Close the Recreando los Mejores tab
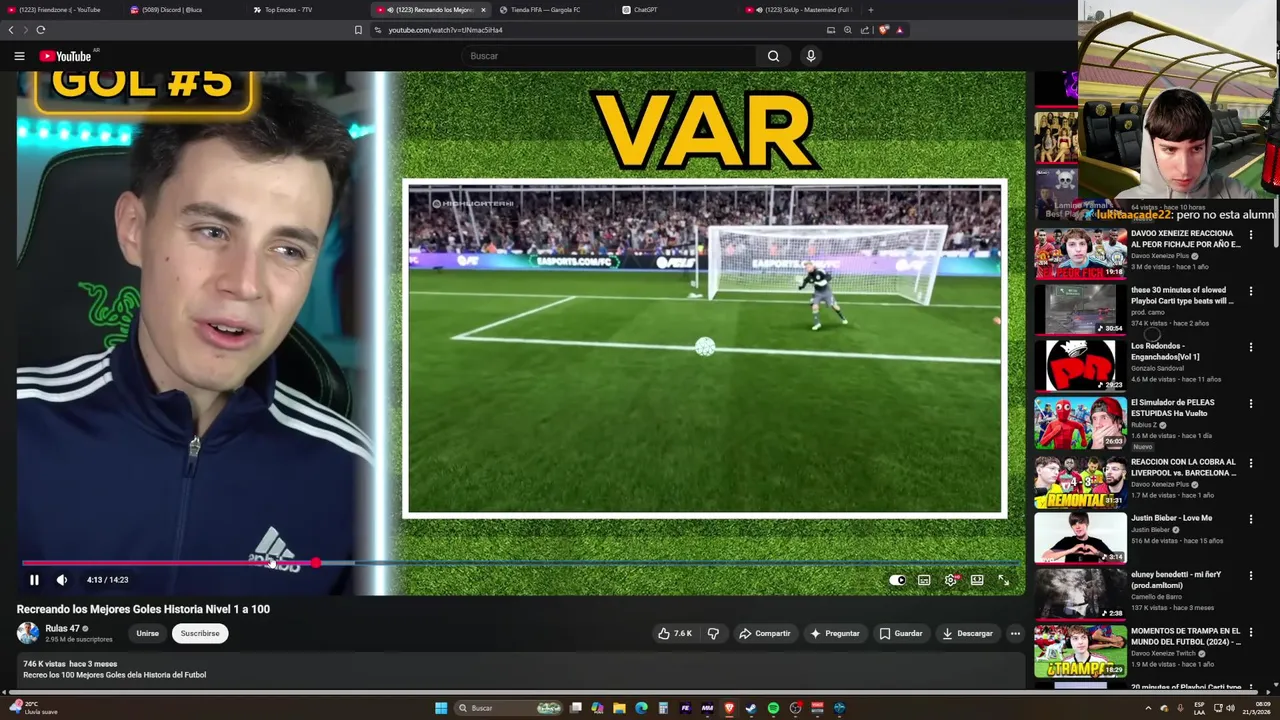The height and width of the screenshot is (720, 1280). click(x=483, y=10)
